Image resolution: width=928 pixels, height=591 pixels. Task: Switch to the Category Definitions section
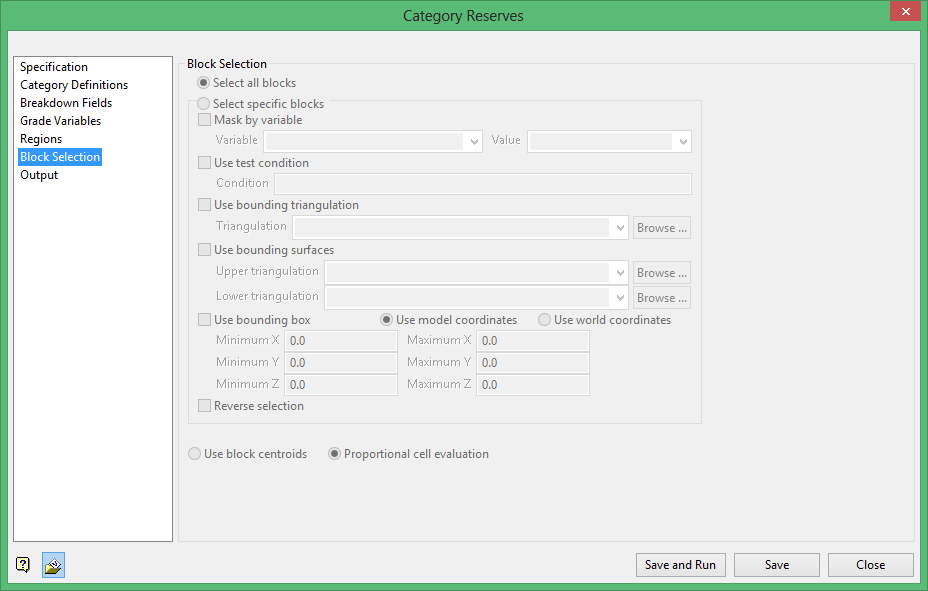(74, 85)
